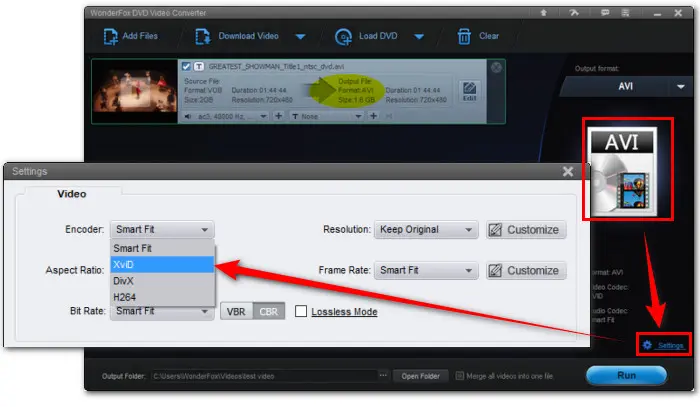
Task: Click the Lossless Mode link text
Action: (344, 312)
